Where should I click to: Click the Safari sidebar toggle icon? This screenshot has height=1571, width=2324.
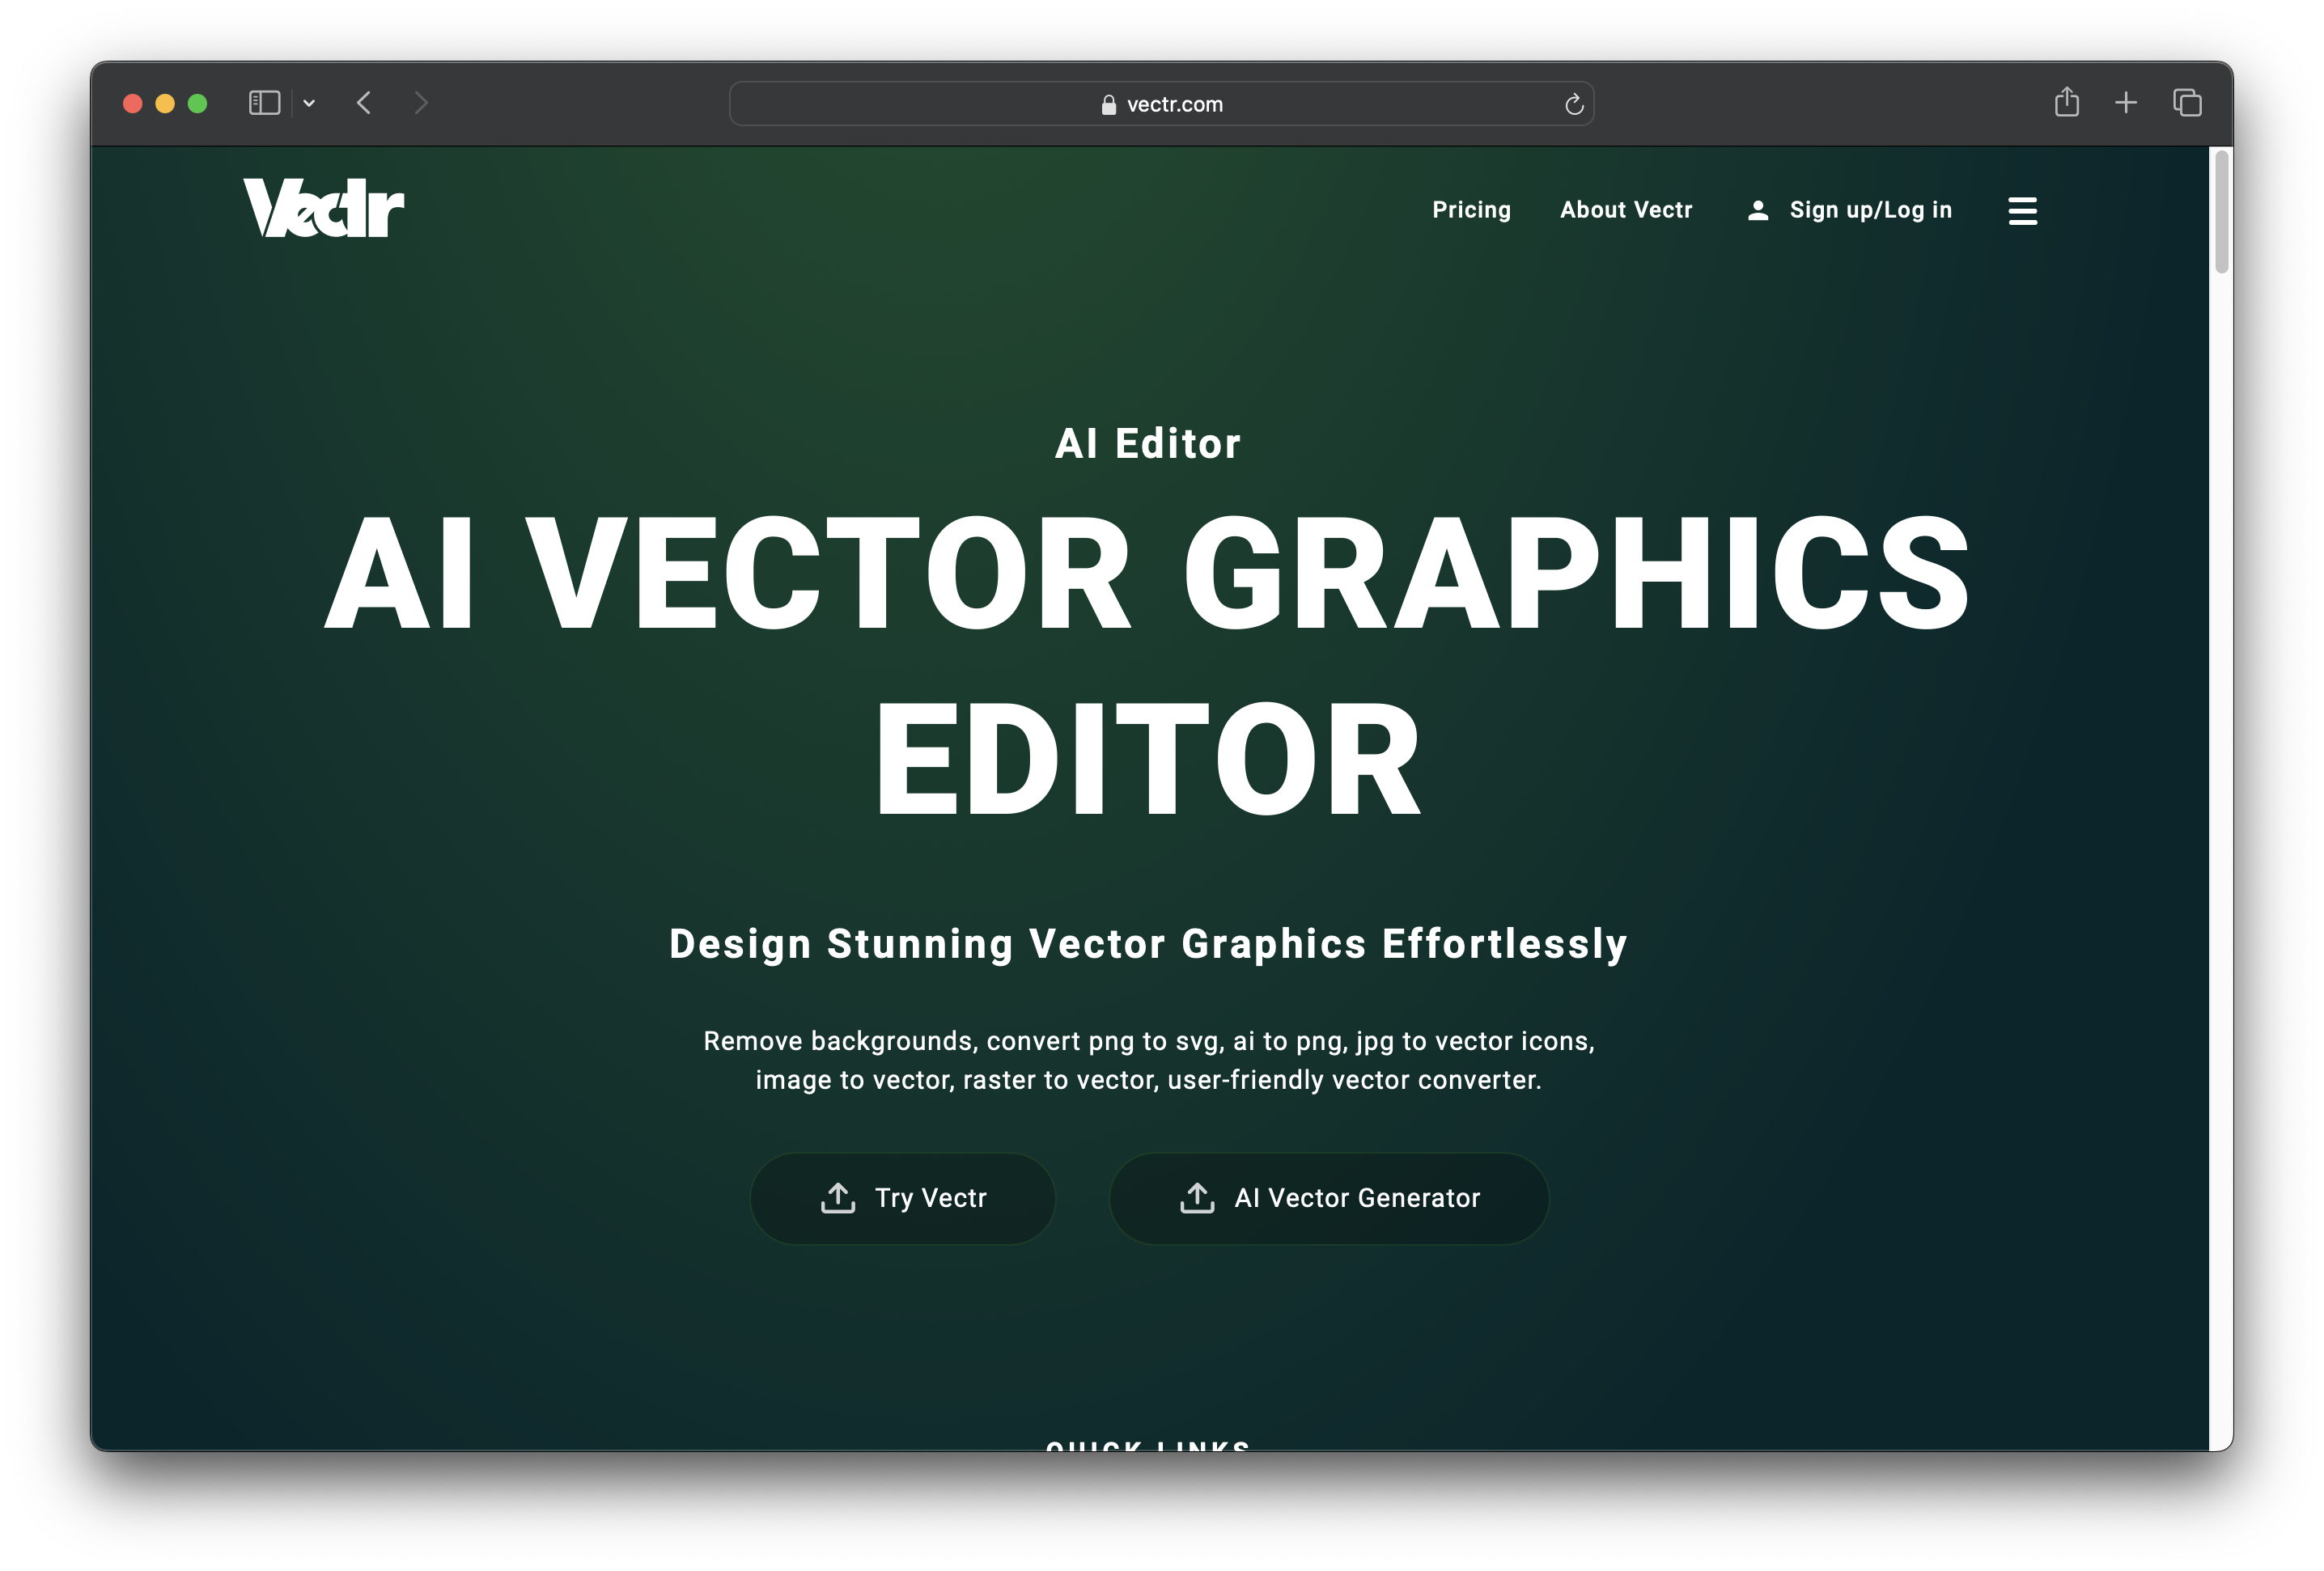point(264,103)
